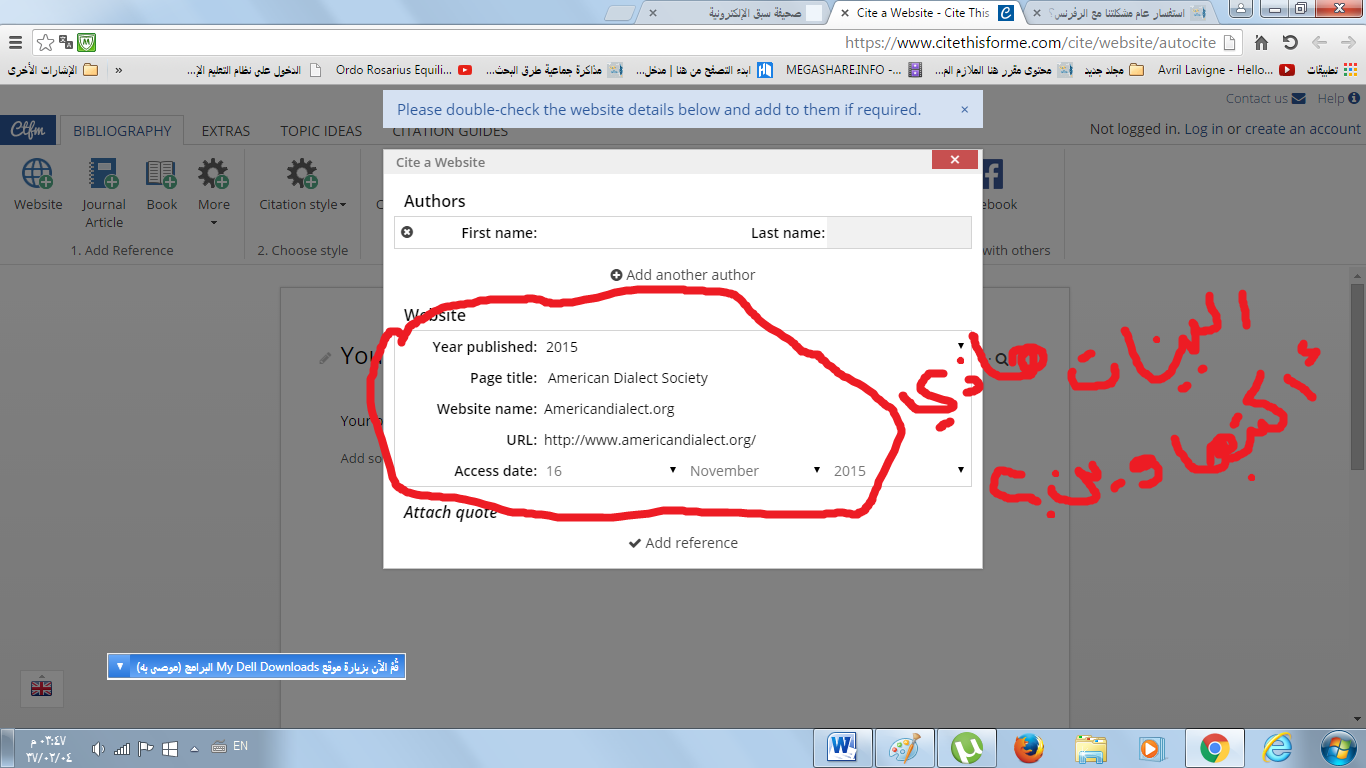Open the MEGASHARE.INFO bookmark
This screenshot has height=768, width=1366.
(853, 70)
